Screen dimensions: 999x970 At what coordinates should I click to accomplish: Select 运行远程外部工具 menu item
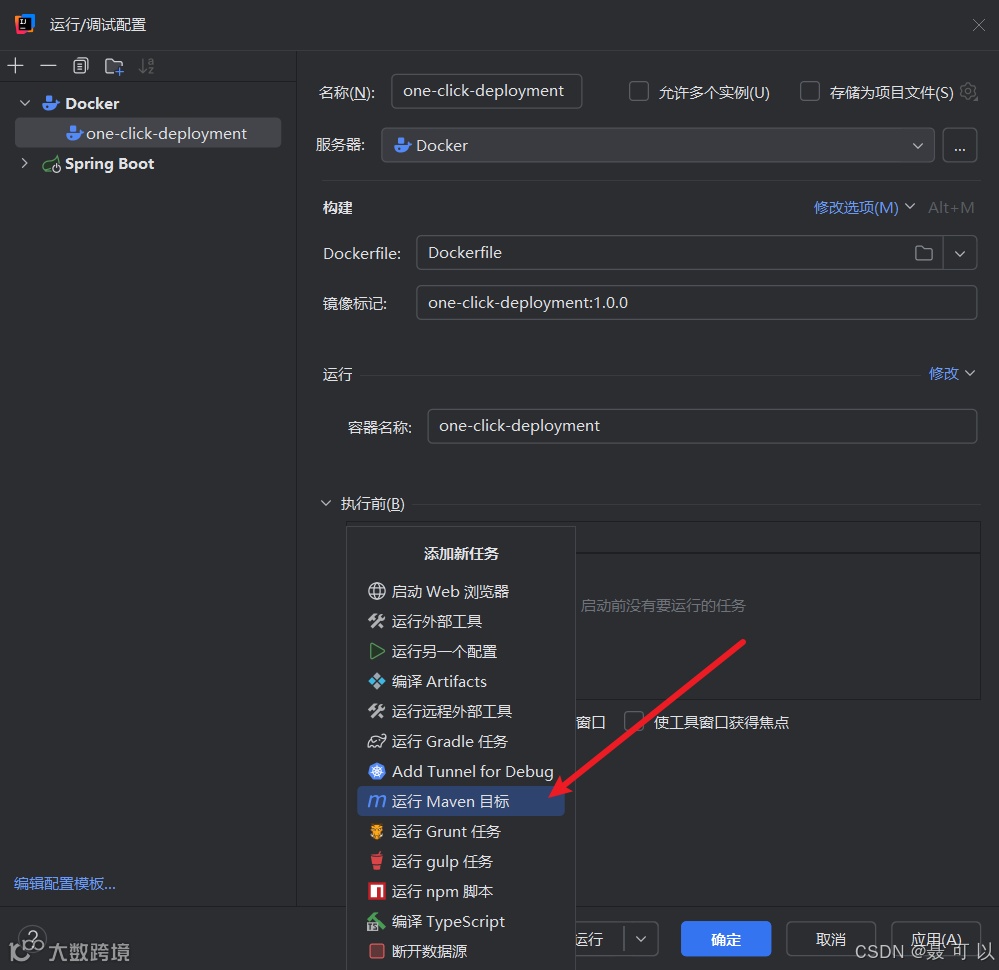pos(461,711)
